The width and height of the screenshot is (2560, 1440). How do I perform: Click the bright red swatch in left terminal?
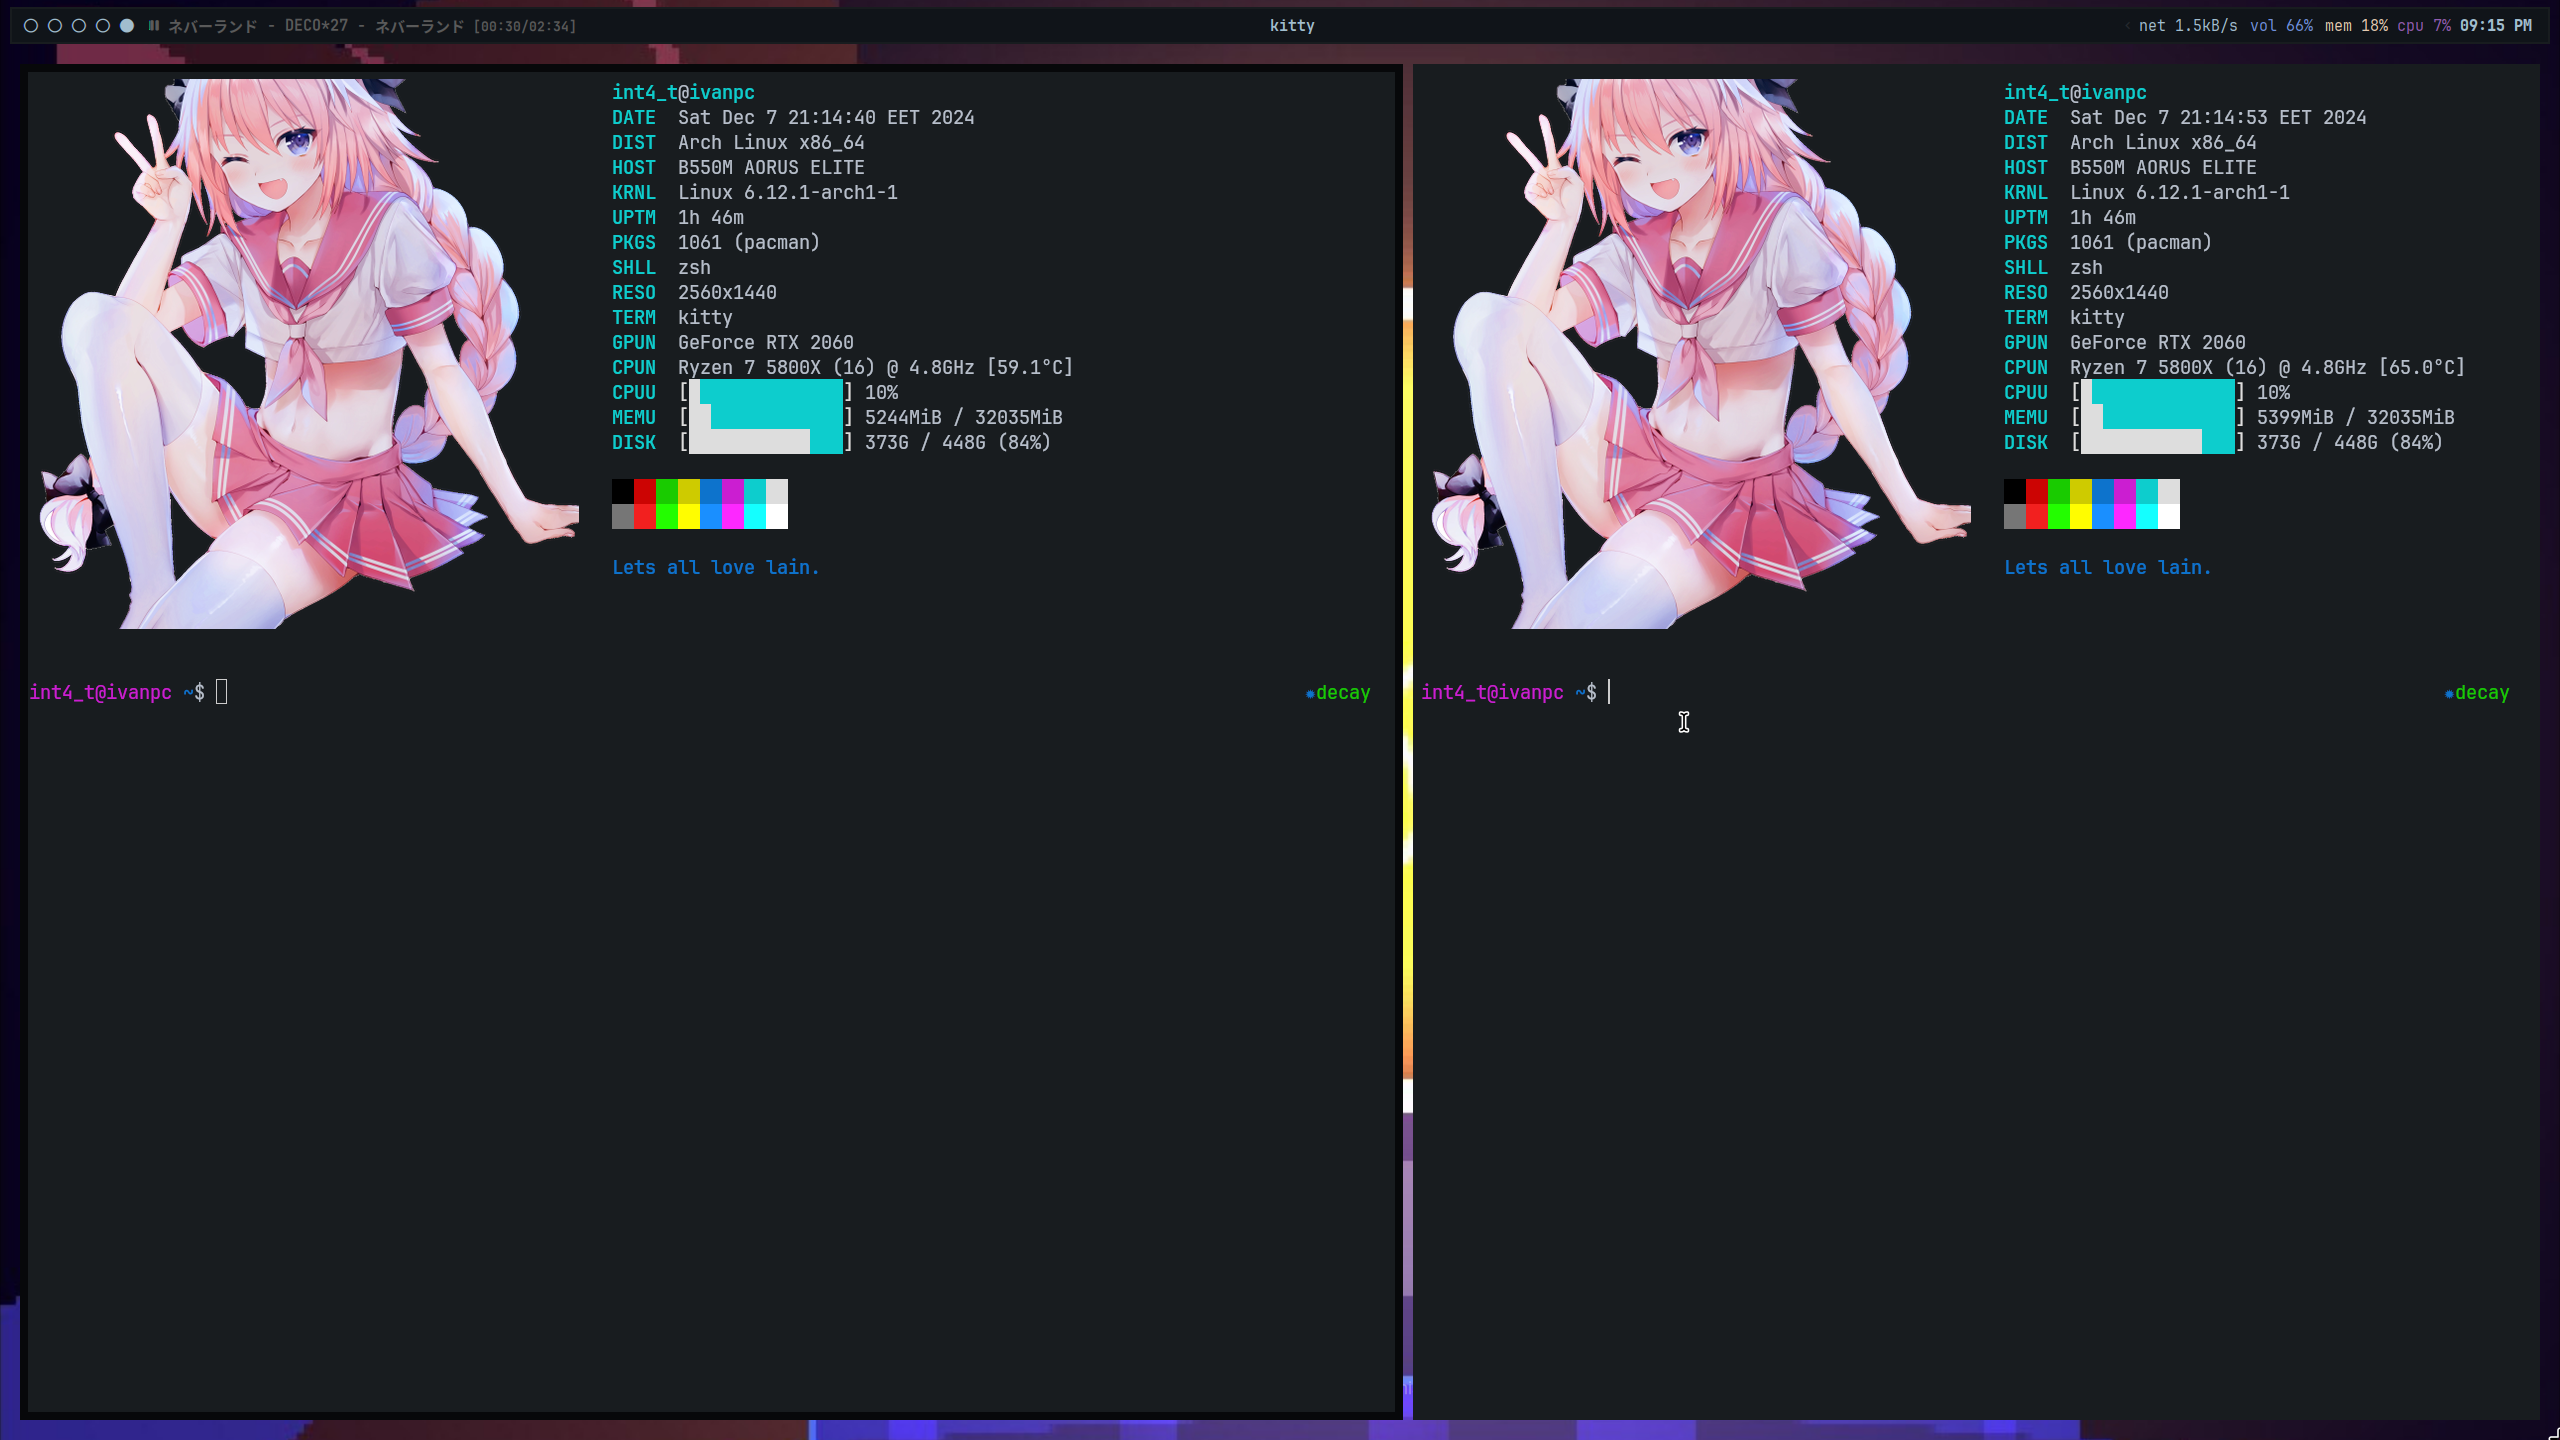pos(645,517)
